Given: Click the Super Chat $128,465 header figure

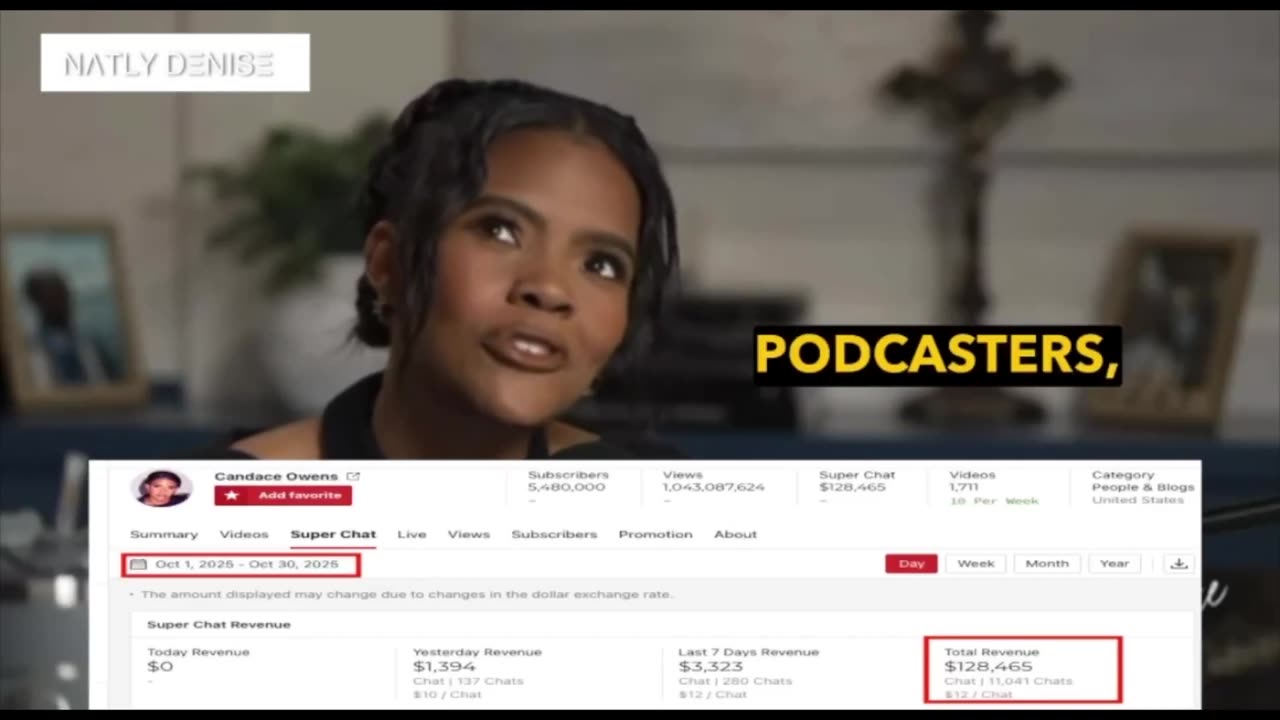Looking at the screenshot, I should click(x=852, y=487).
